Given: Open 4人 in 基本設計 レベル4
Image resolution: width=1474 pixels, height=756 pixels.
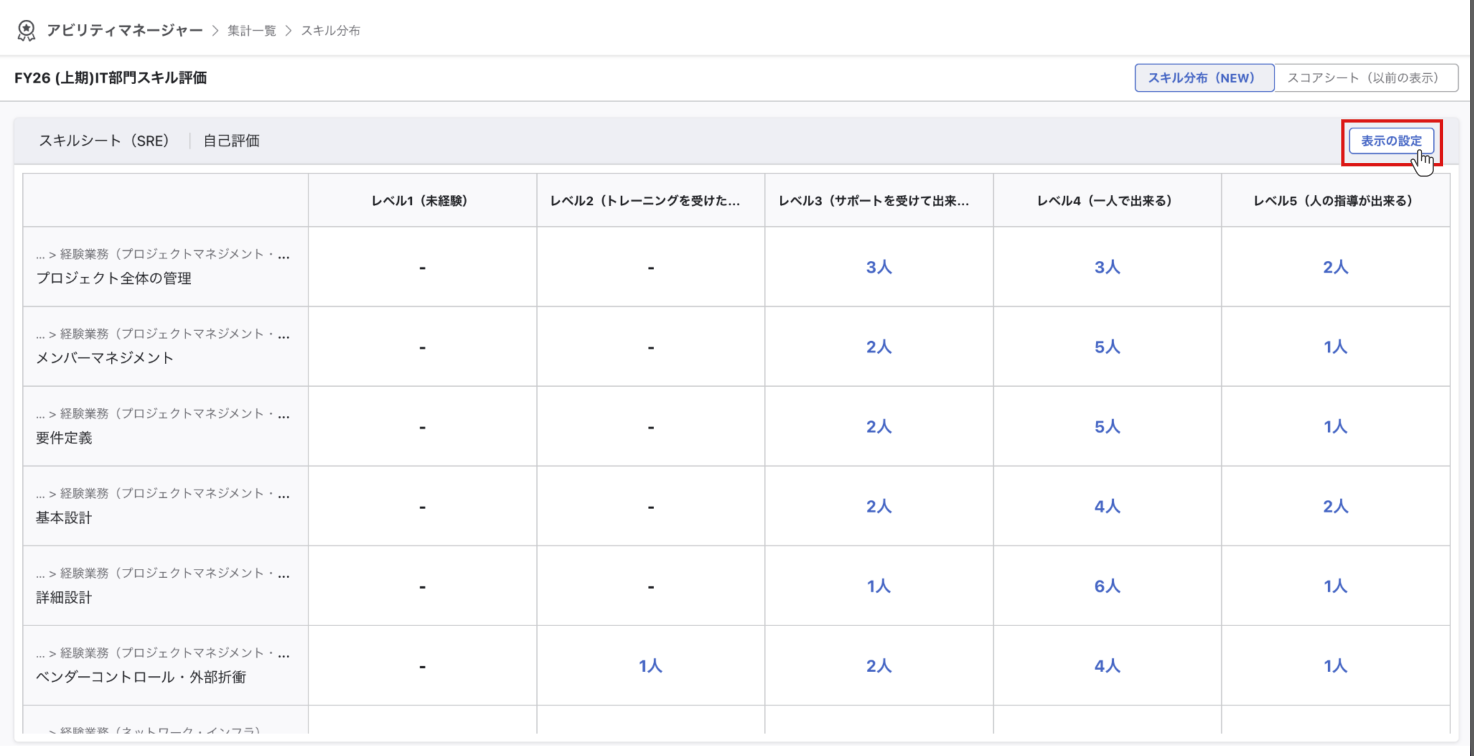Looking at the screenshot, I should [x=1107, y=507].
